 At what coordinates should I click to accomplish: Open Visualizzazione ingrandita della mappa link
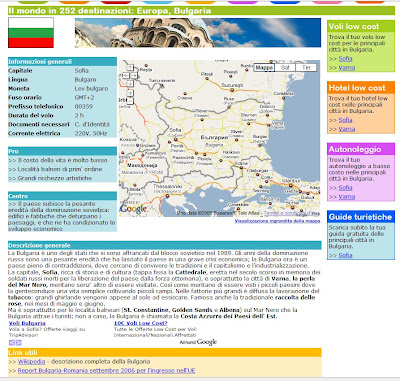click(277, 221)
